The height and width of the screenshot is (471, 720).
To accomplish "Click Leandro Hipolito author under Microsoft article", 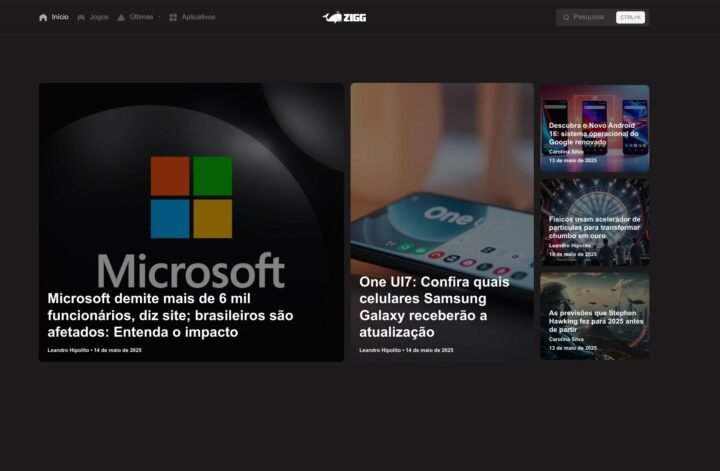I will coord(68,350).
